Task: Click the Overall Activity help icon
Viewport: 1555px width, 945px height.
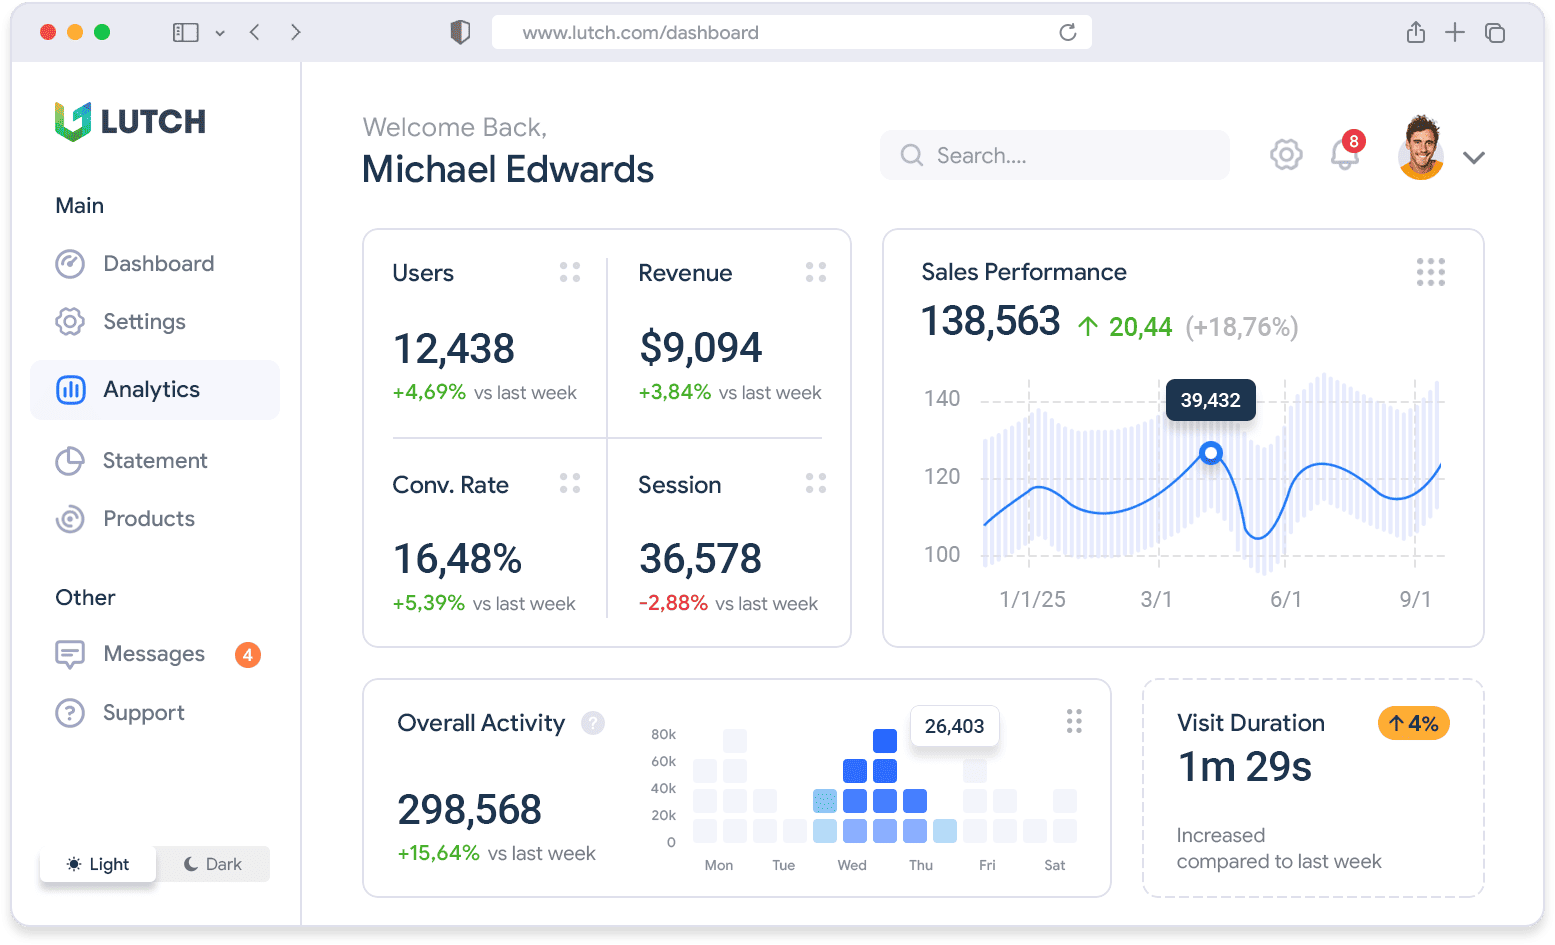Action: [593, 723]
